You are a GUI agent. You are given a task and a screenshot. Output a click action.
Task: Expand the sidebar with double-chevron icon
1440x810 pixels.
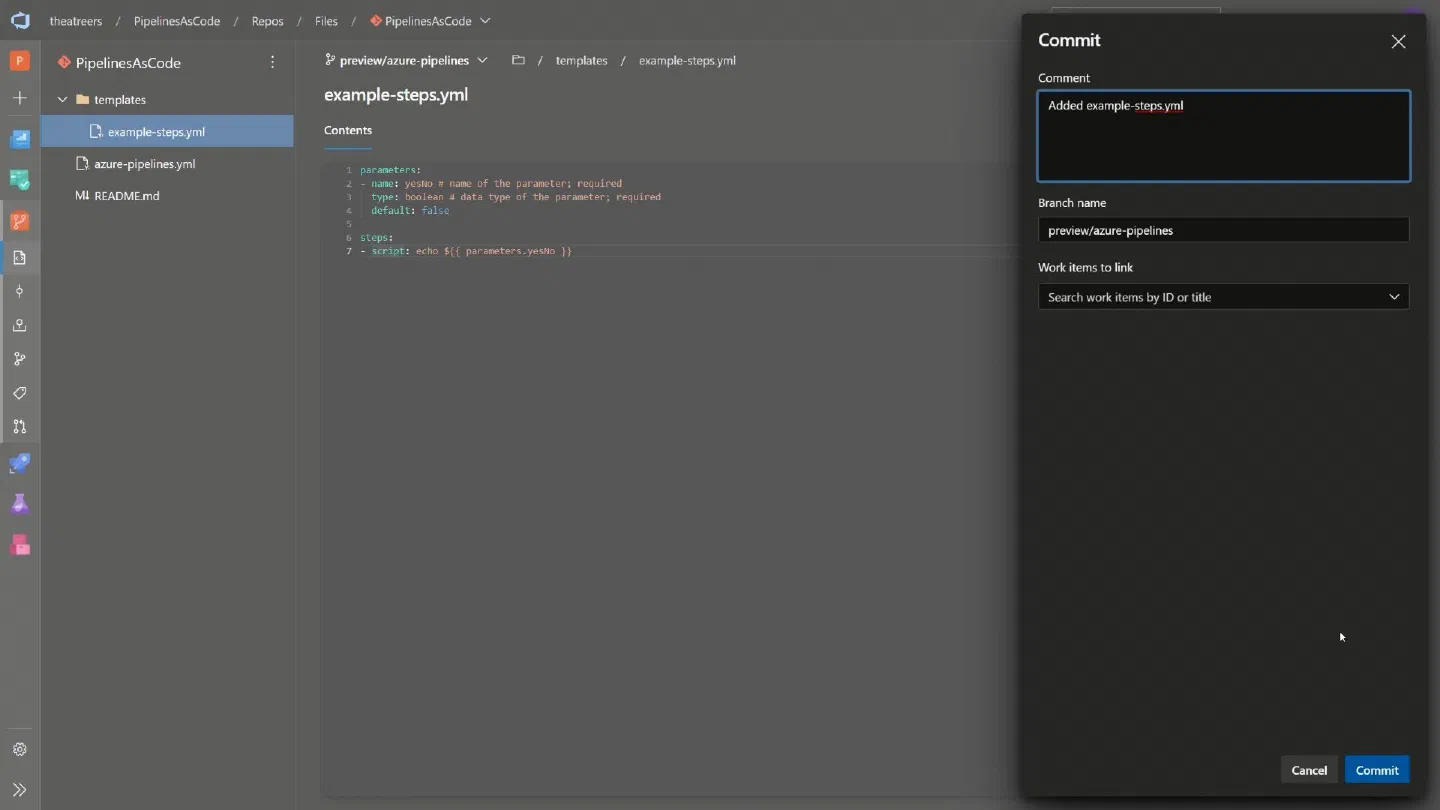(x=19, y=790)
